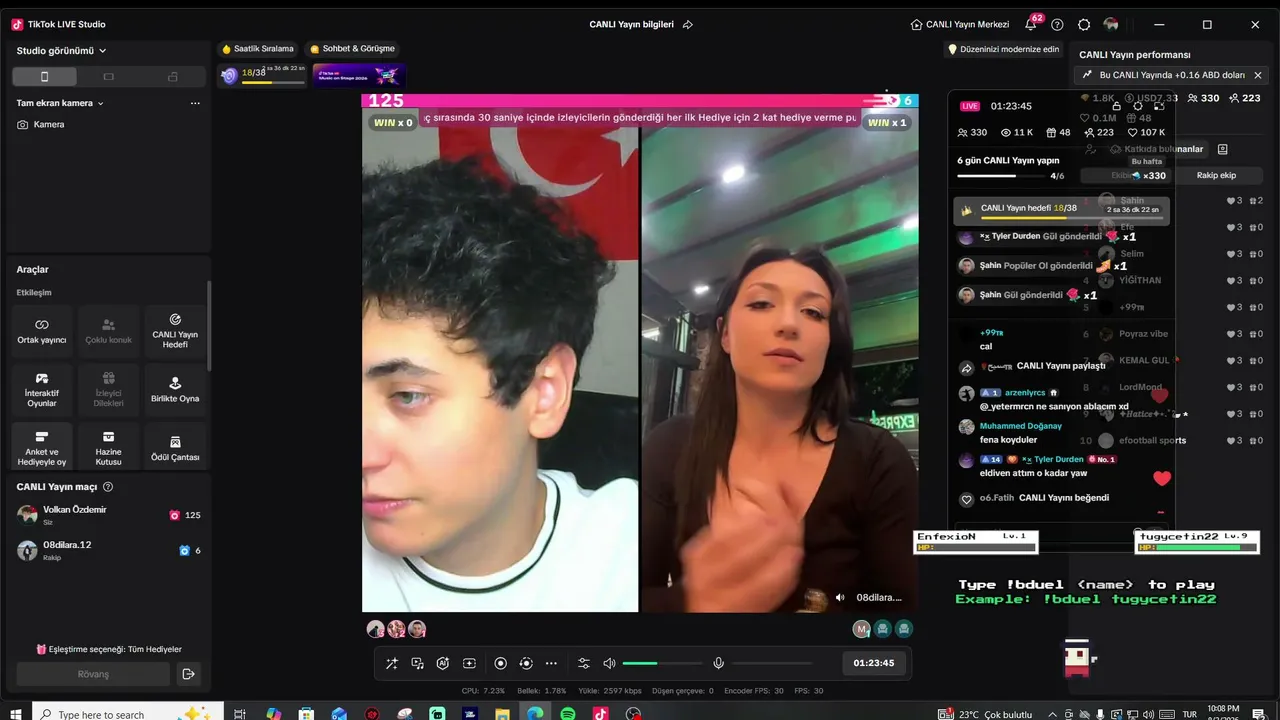Click in the Windows search box
The width and height of the screenshot is (1280, 720).
point(129,714)
